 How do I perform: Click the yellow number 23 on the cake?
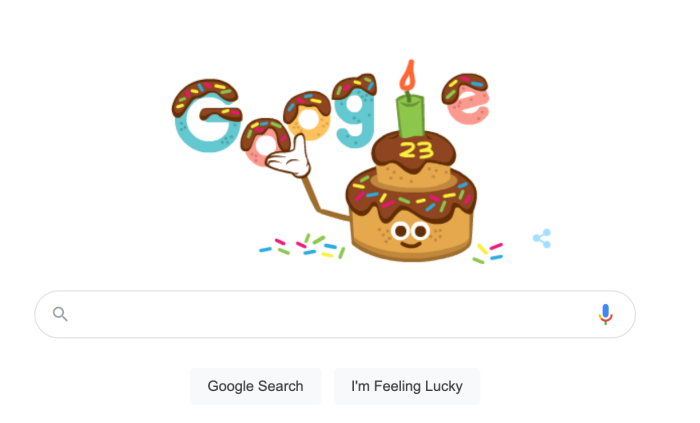[x=416, y=150]
